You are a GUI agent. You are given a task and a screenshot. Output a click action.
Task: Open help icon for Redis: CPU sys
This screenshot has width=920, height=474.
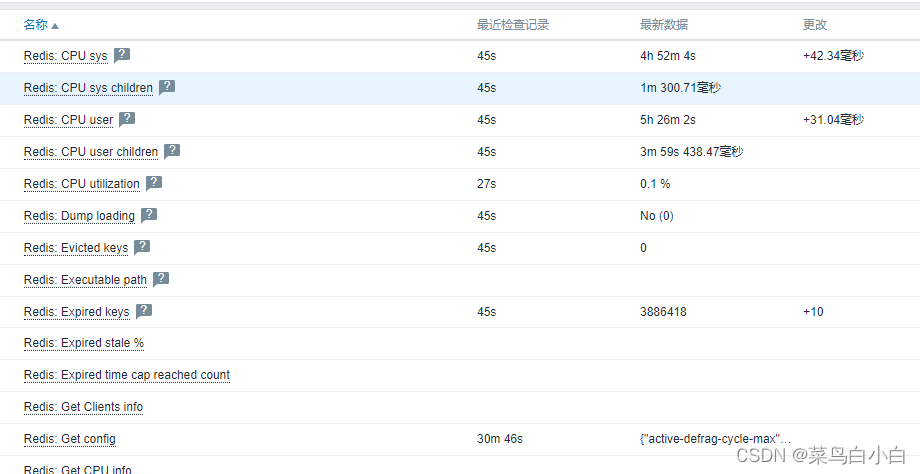pos(122,55)
